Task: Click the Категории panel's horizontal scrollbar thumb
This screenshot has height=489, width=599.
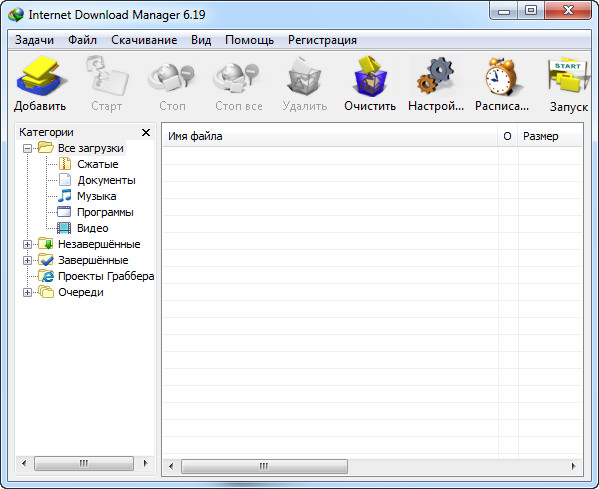Action: coord(84,463)
